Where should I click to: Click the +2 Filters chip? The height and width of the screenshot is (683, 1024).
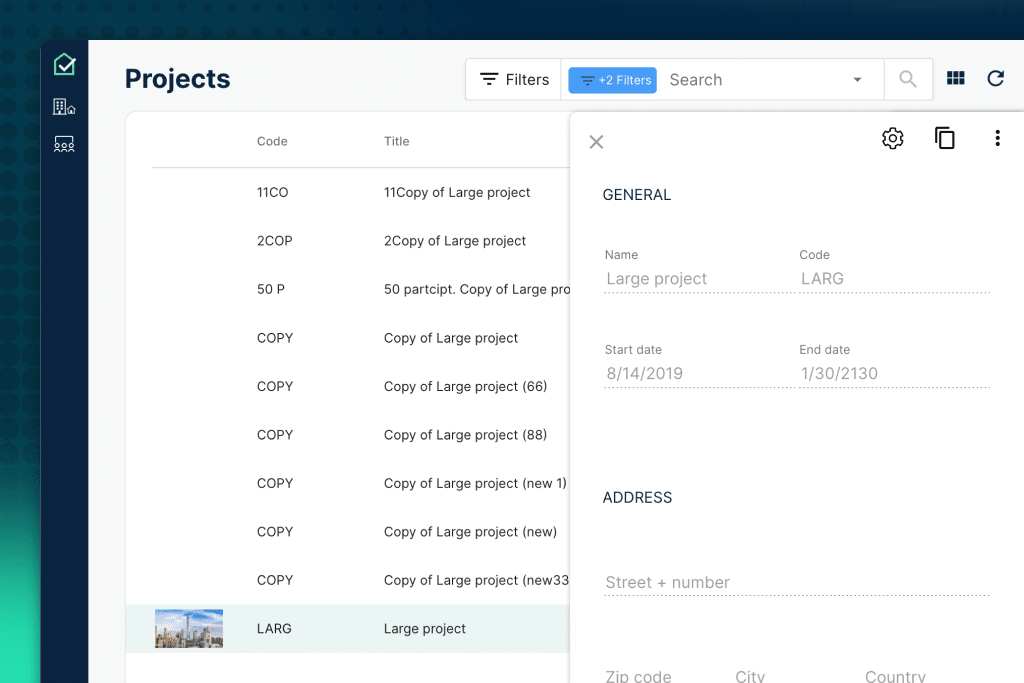(x=612, y=80)
